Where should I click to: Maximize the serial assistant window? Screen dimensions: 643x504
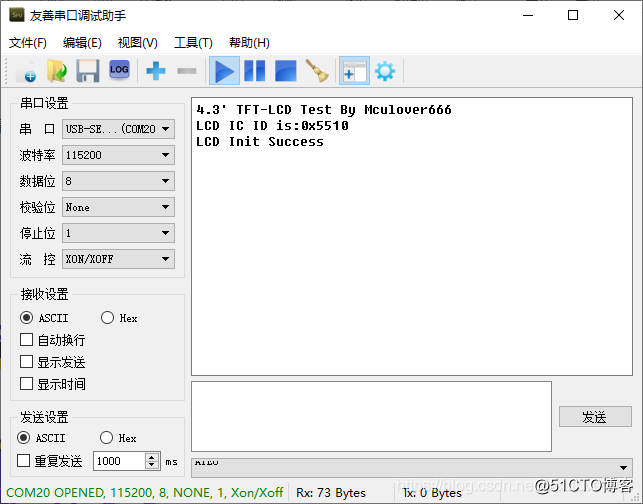573,16
